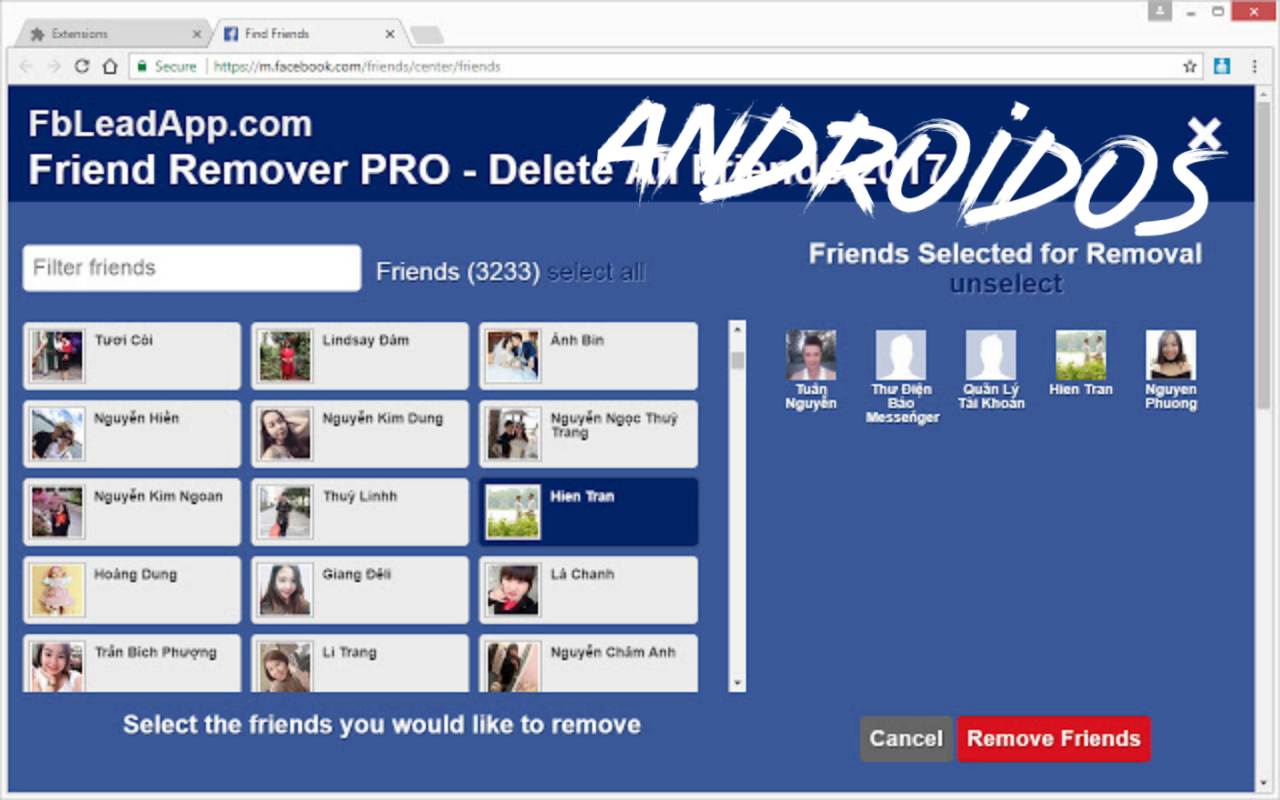1280x800 pixels.
Task: Select friend Là Chanh
Action: (x=588, y=590)
